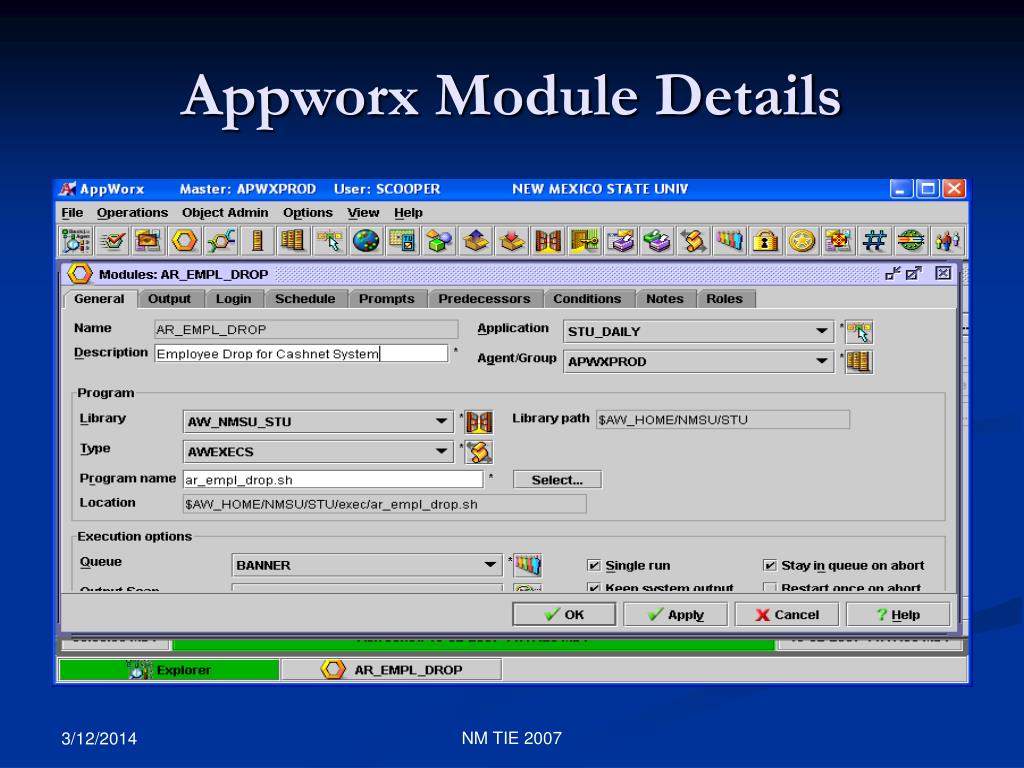This screenshot has width=1024, height=768.
Task: Click the Apply button
Action: [x=675, y=615]
